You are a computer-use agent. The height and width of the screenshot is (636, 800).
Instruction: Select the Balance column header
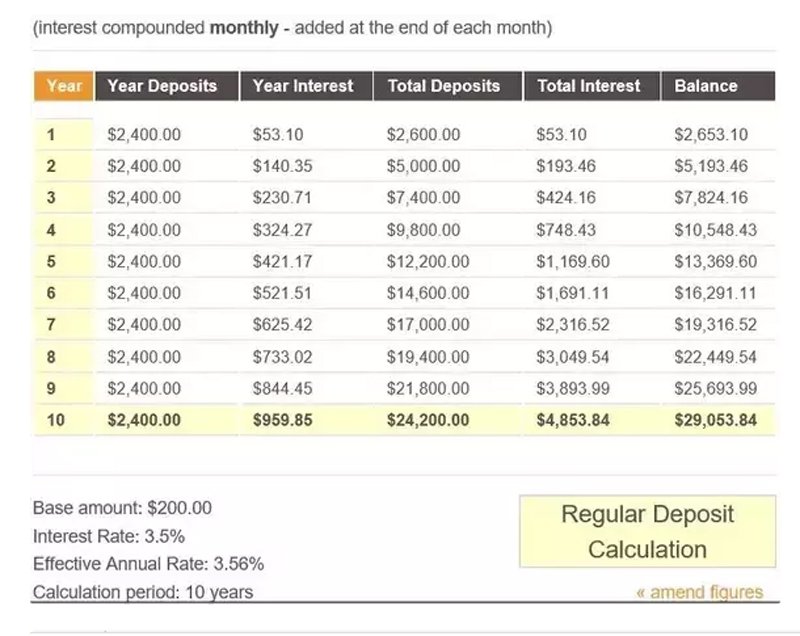point(706,86)
